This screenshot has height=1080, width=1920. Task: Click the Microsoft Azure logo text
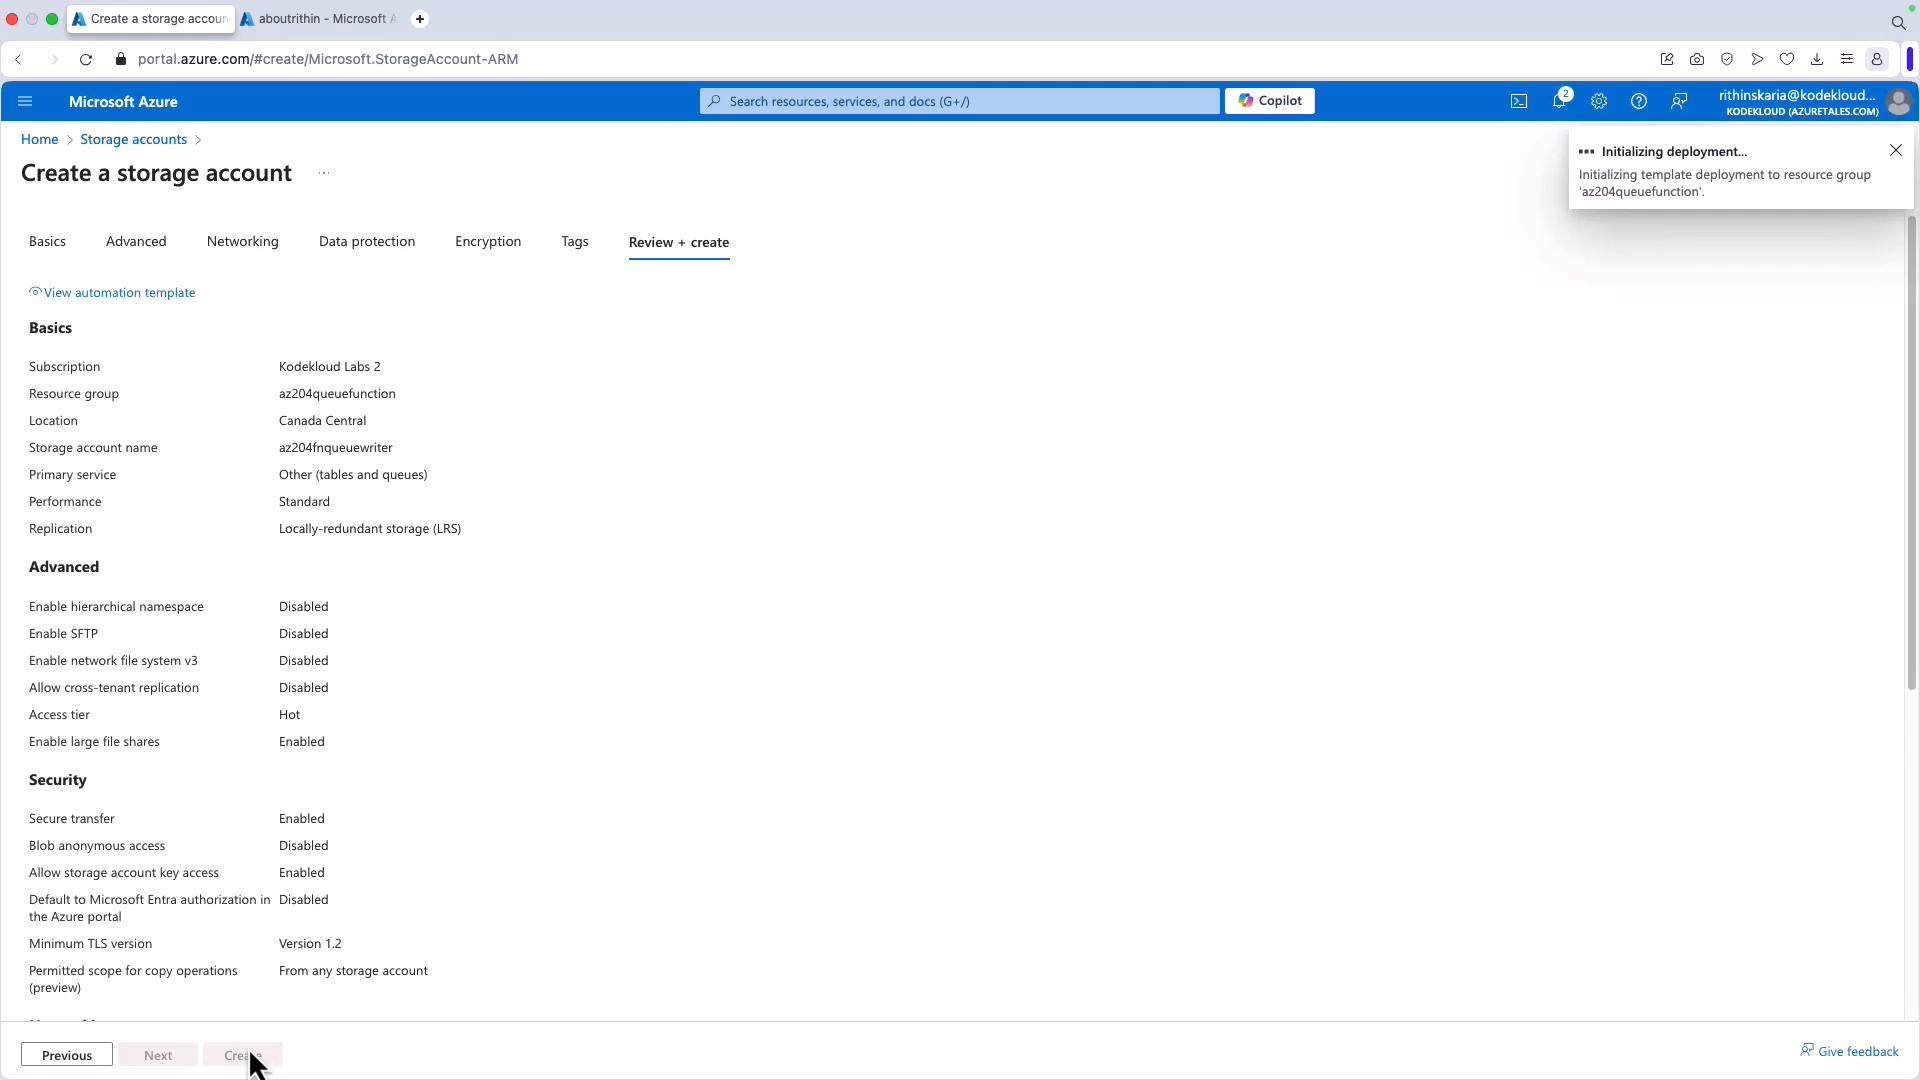coord(123,102)
